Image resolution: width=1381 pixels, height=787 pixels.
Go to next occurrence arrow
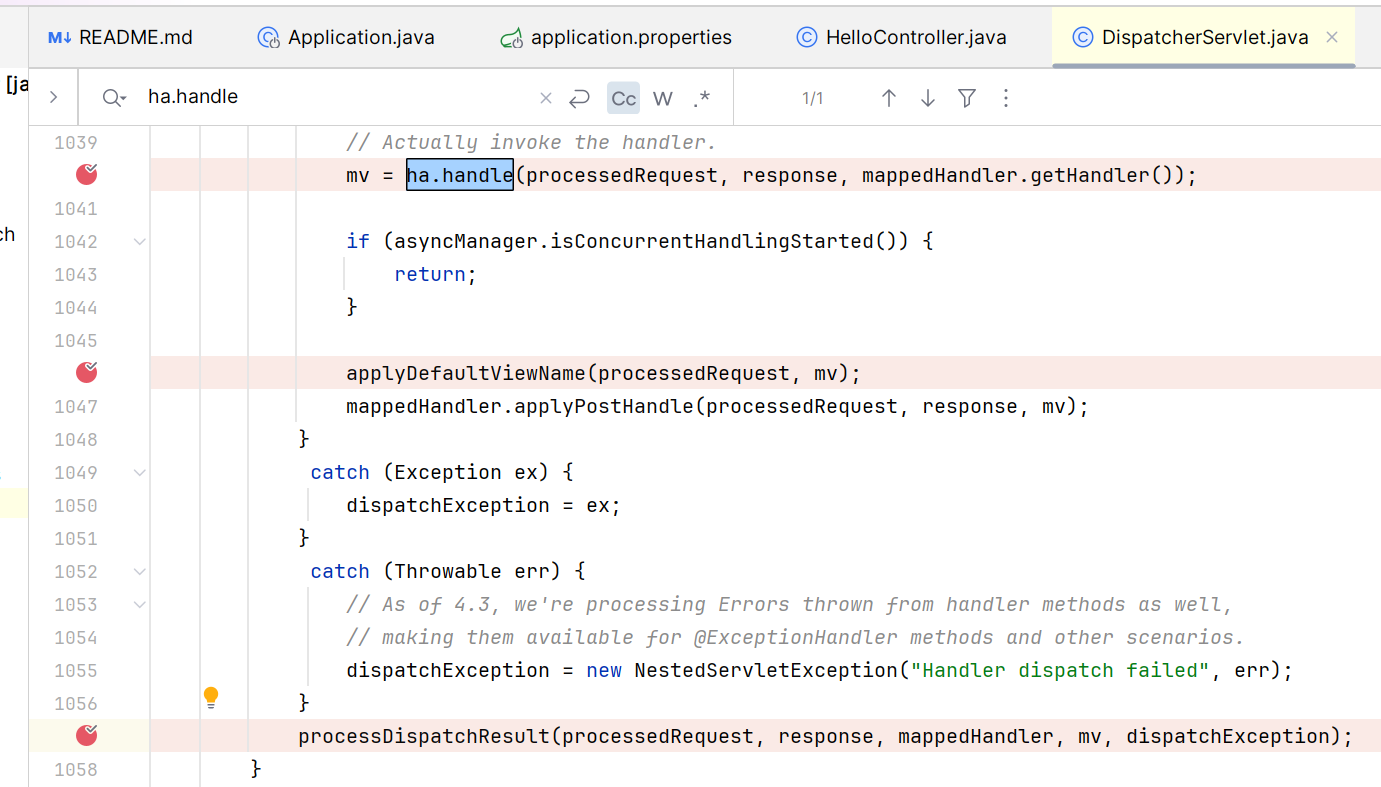click(x=928, y=98)
